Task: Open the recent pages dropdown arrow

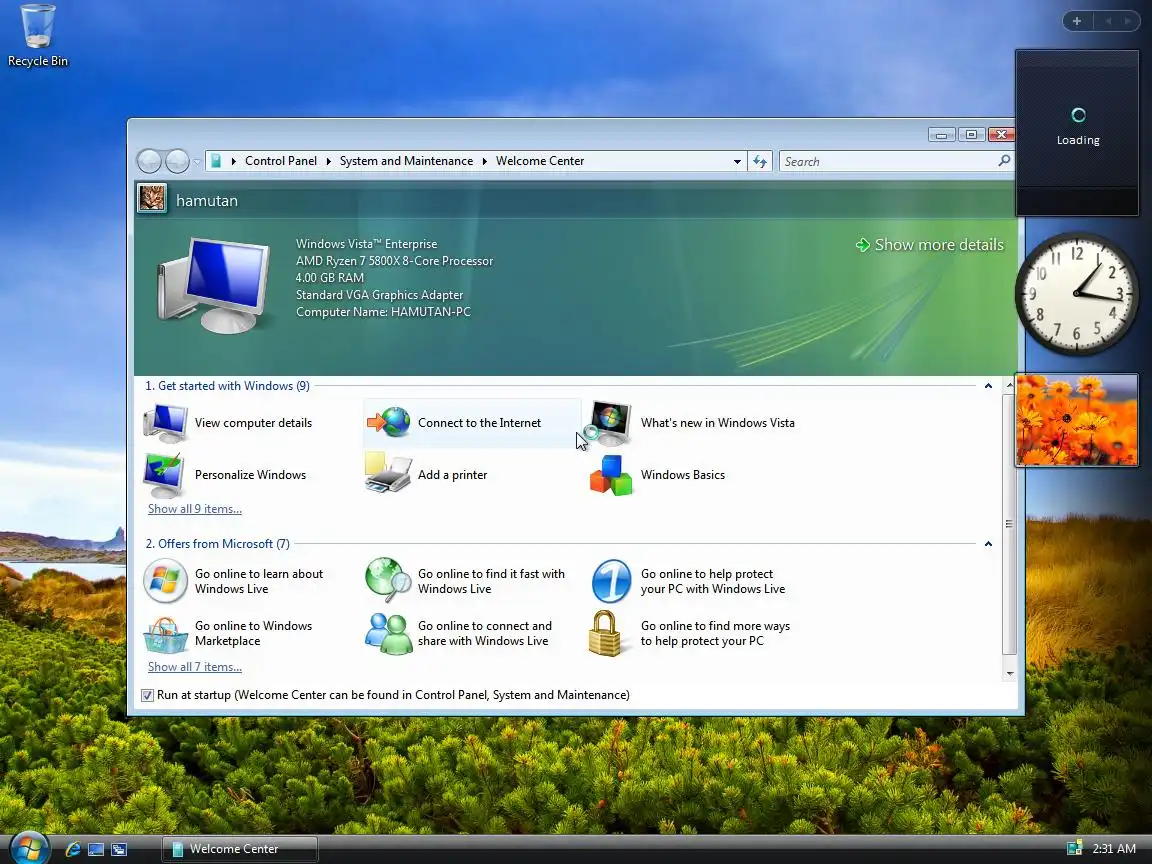Action: pyautogui.click(x=197, y=162)
